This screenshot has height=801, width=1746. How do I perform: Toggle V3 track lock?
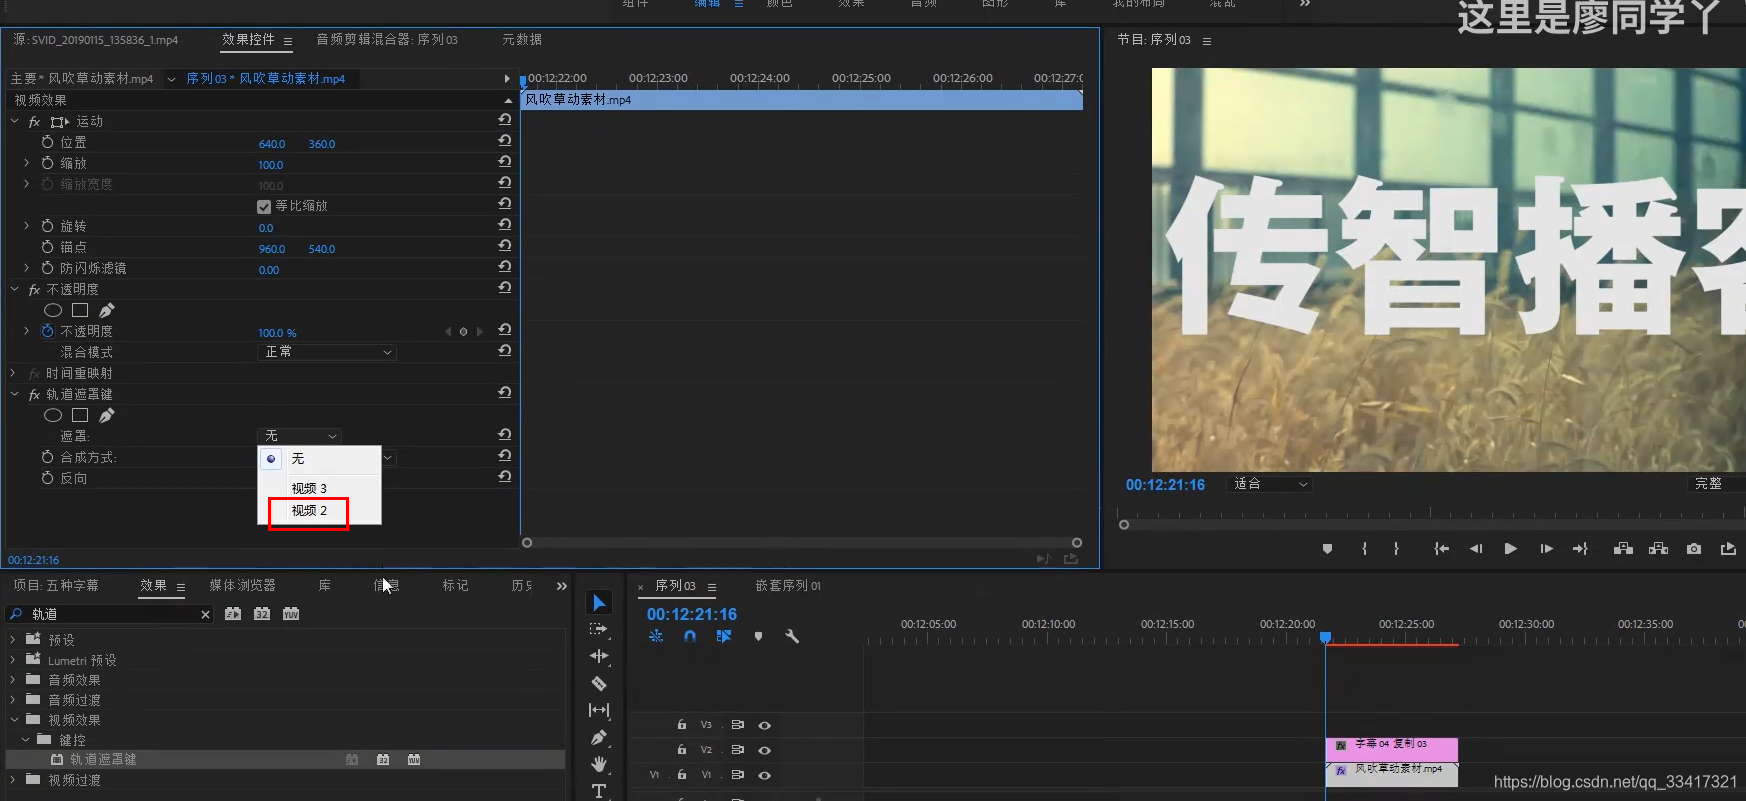[682, 725]
